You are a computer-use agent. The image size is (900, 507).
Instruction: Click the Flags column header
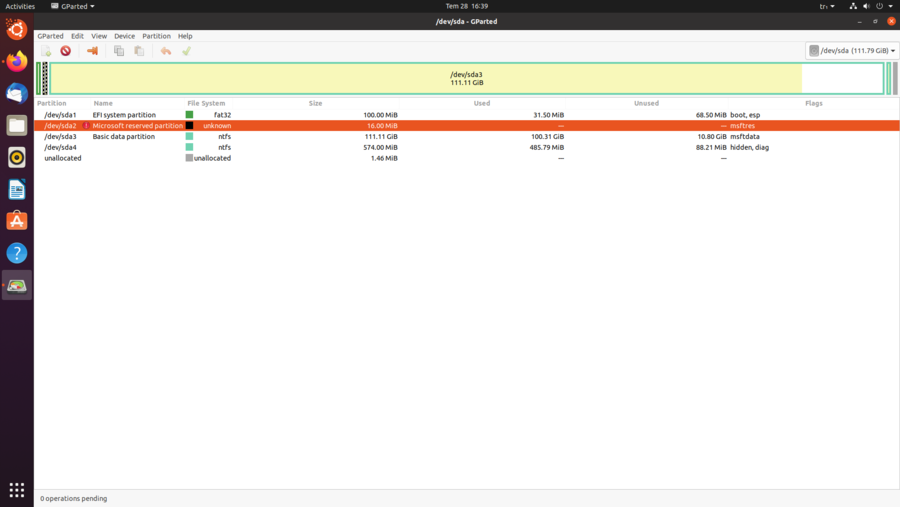click(814, 103)
